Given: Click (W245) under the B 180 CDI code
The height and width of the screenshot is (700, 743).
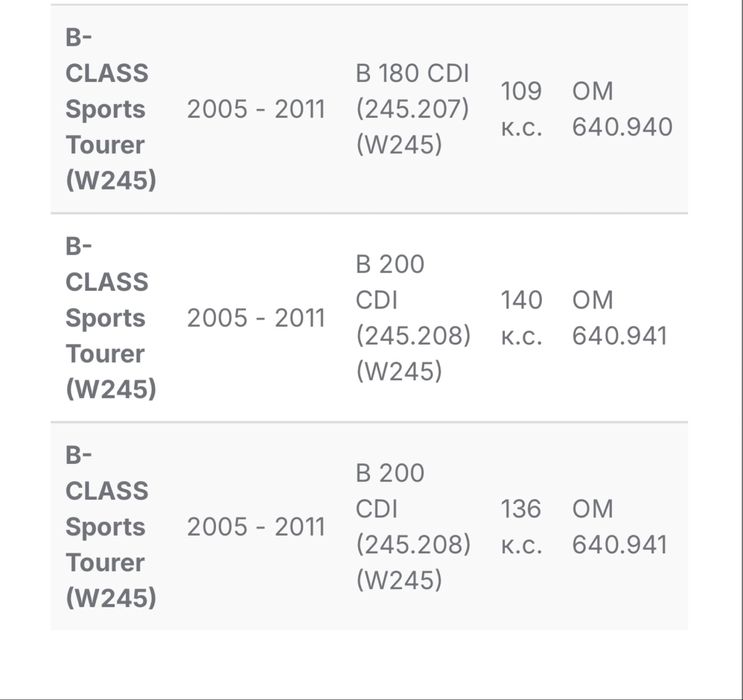Looking at the screenshot, I should tap(398, 145).
